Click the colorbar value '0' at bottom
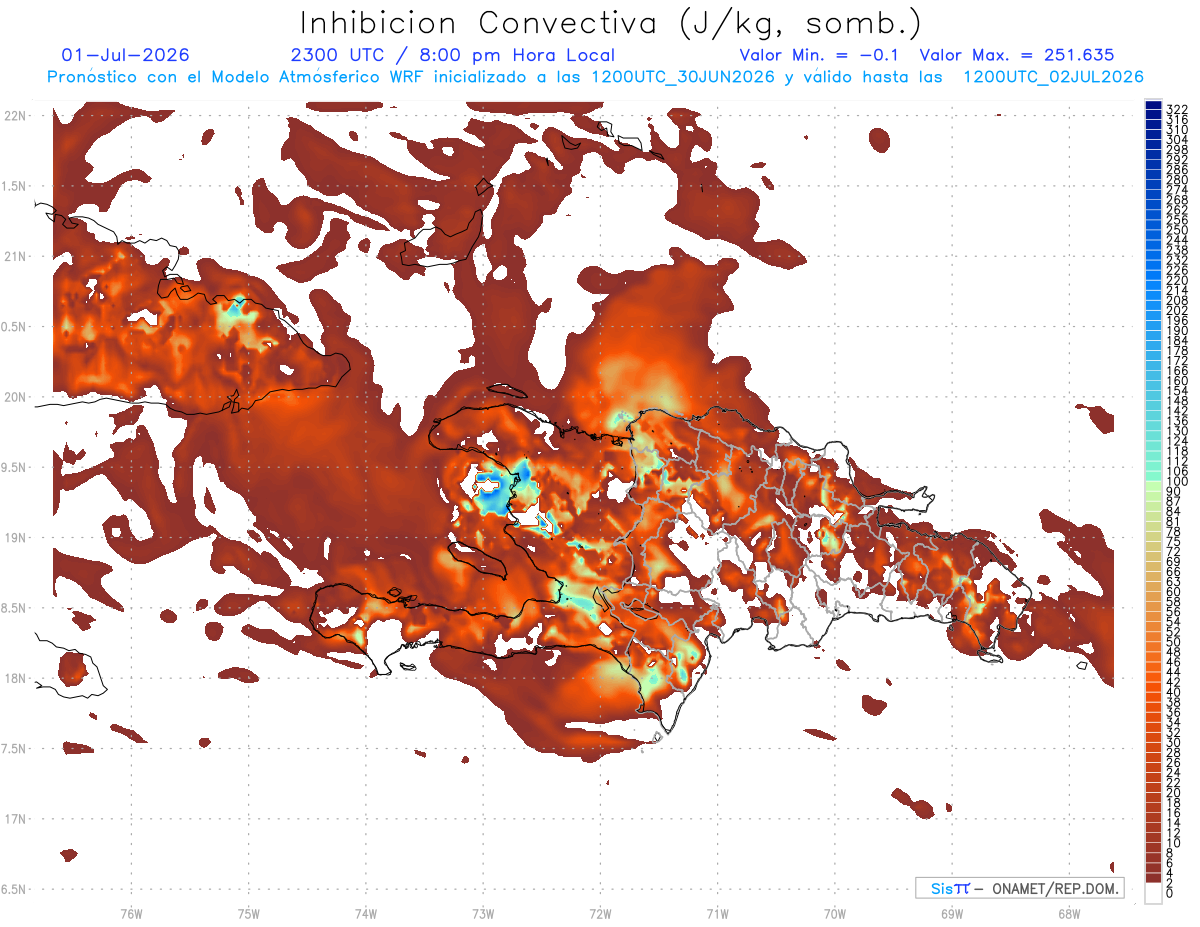Image resolution: width=1200 pixels, height=927 pixels. tap(1170, 891)
